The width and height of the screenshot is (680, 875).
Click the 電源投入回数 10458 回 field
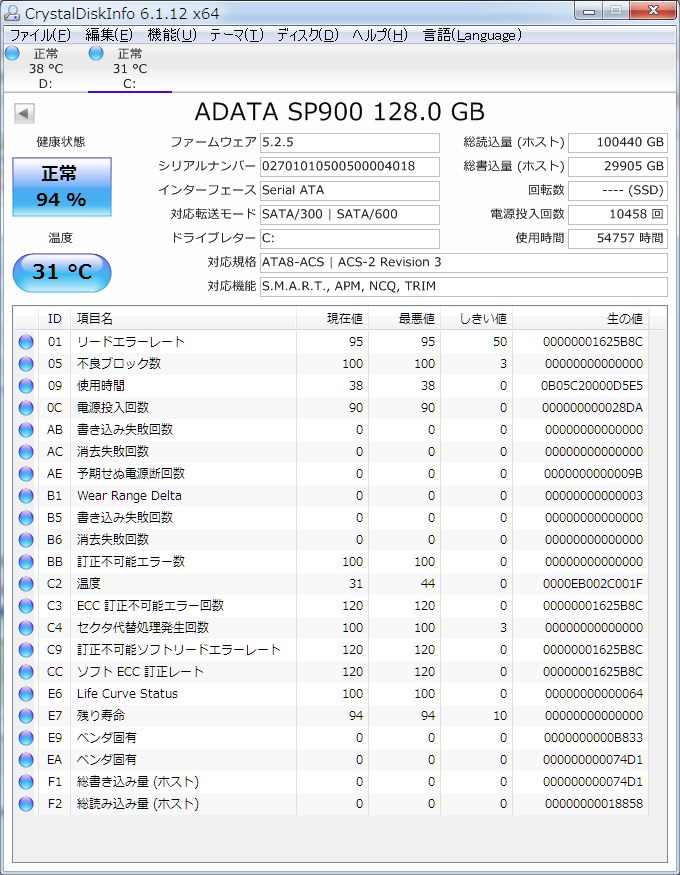[x=618, y=214]
